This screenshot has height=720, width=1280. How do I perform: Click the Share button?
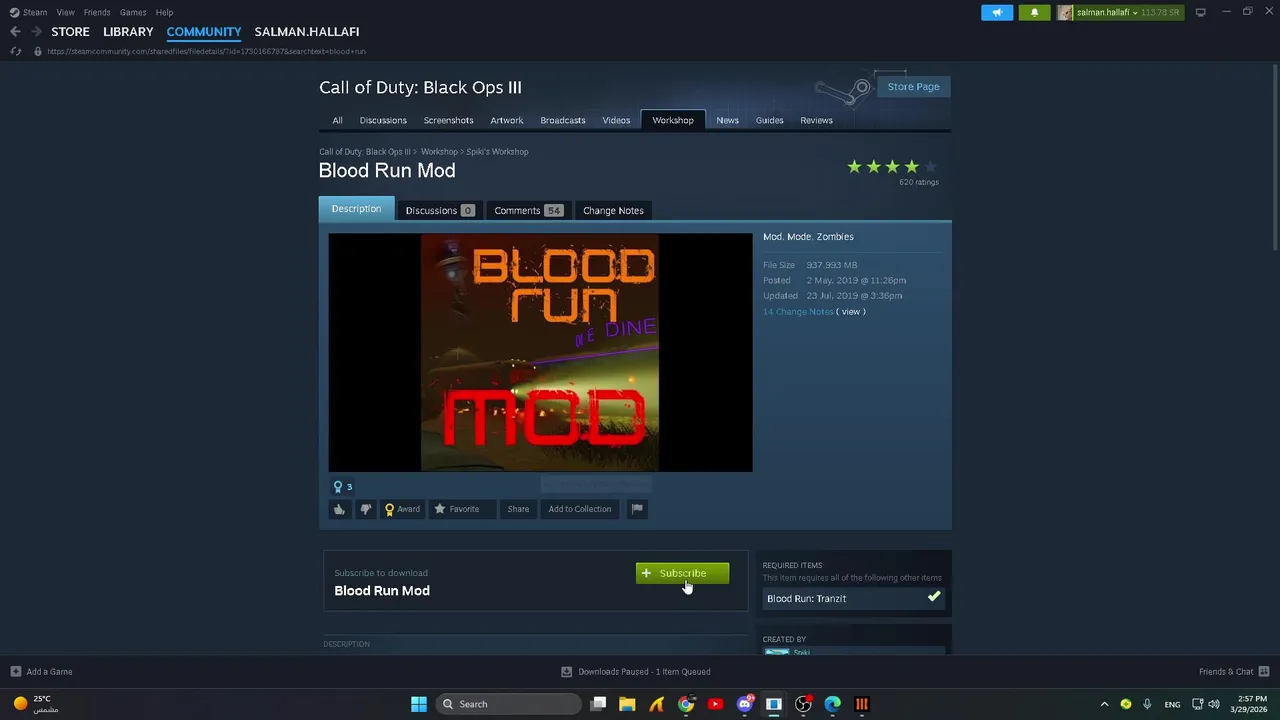point(518,509)
